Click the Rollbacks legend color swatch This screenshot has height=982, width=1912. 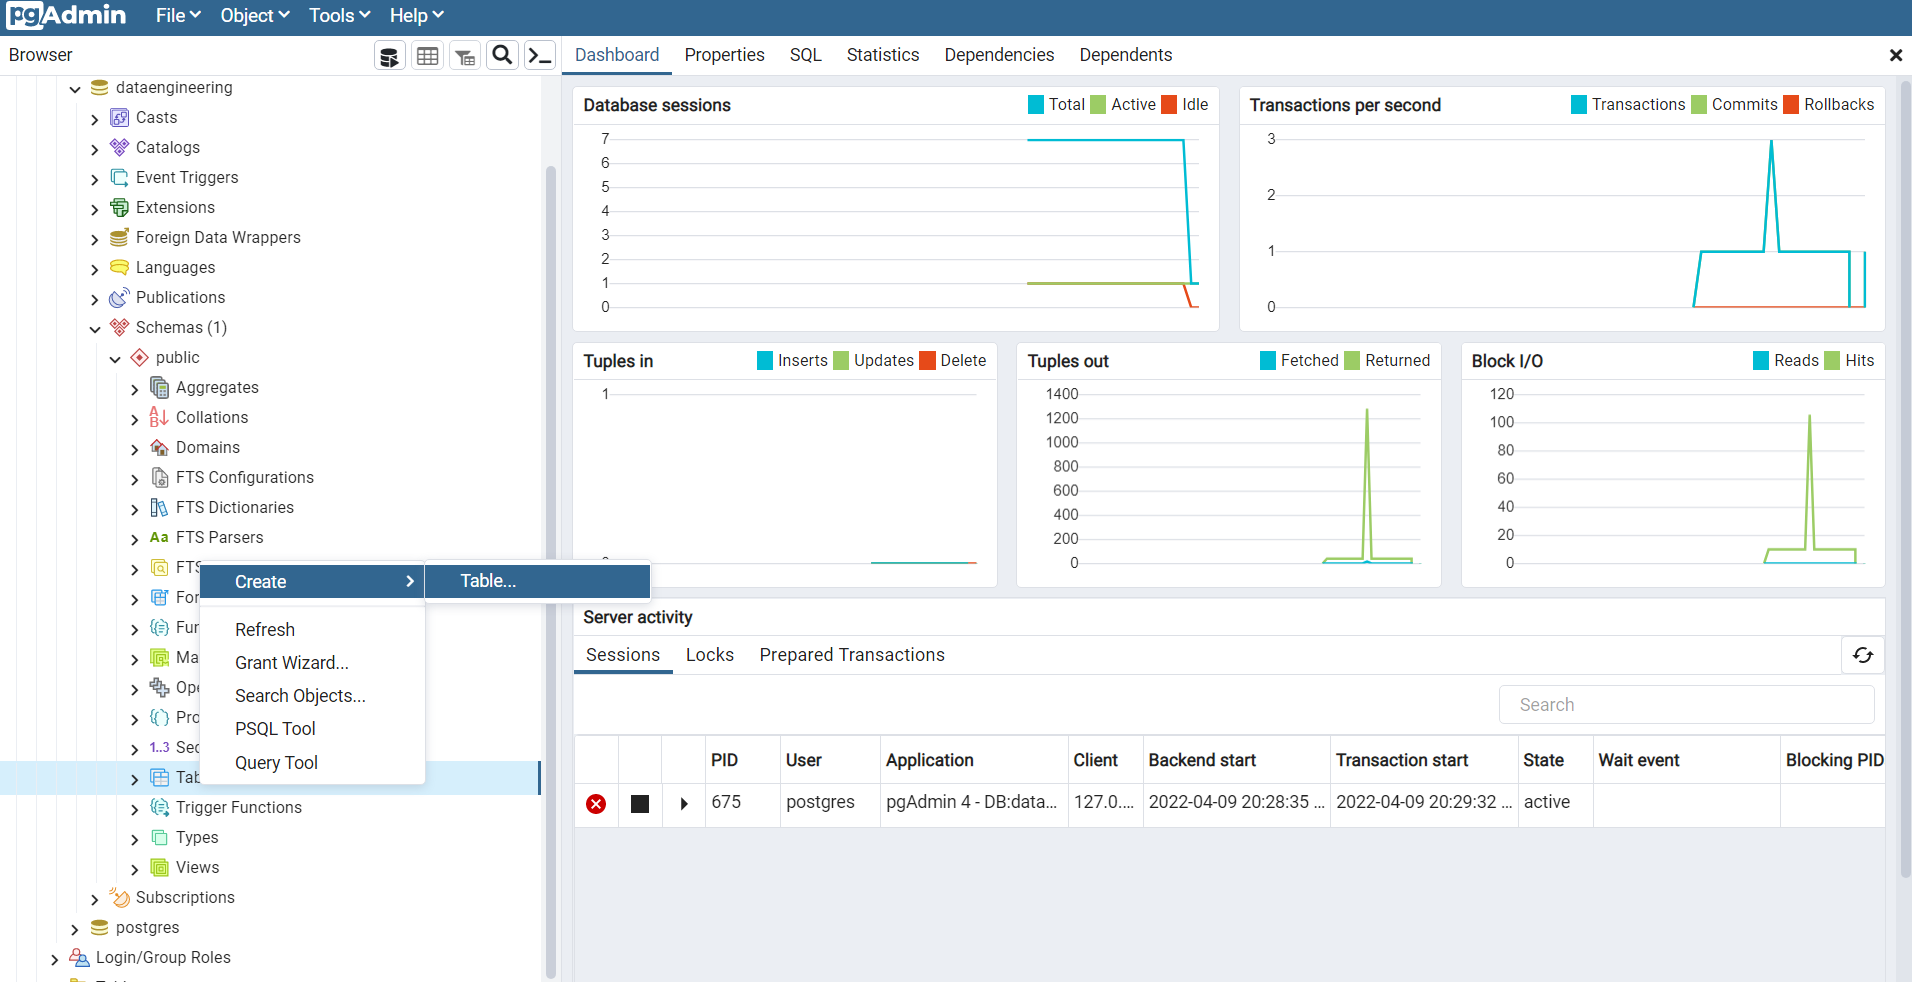1791,105
